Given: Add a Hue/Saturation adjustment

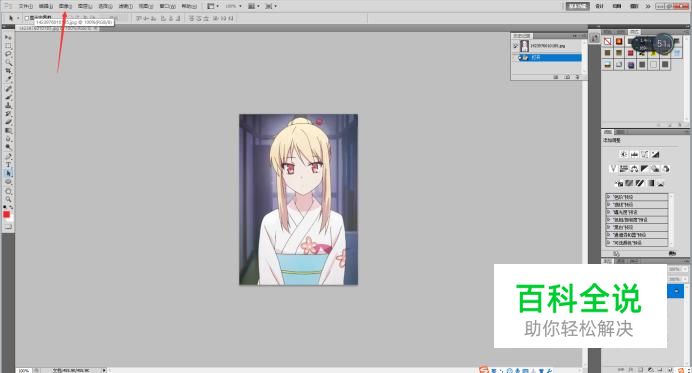Looking at the screenshot, I should click(624, 169).
